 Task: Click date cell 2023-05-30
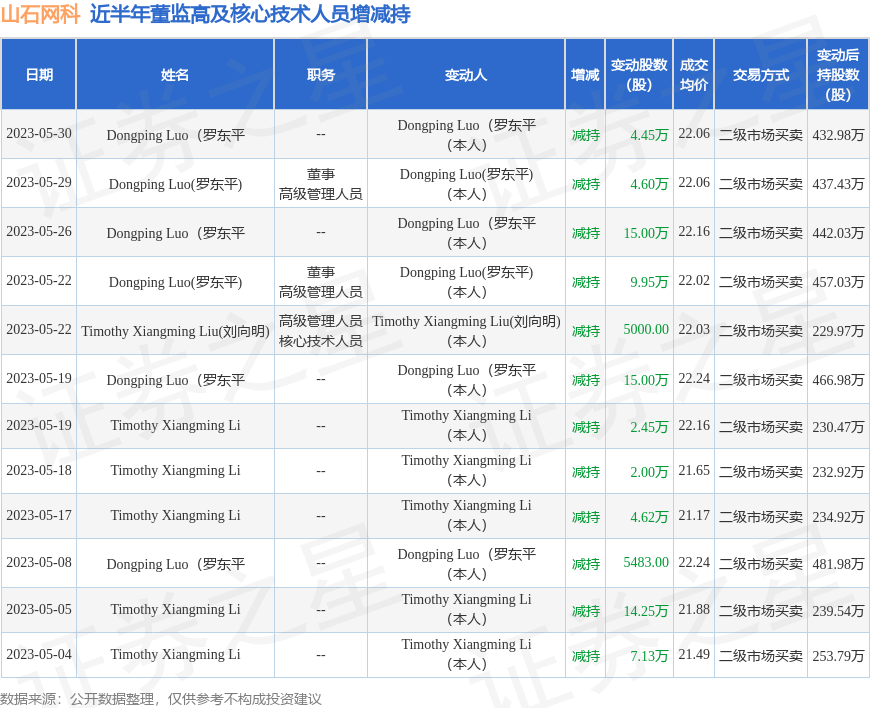click(x=39, y=134)
